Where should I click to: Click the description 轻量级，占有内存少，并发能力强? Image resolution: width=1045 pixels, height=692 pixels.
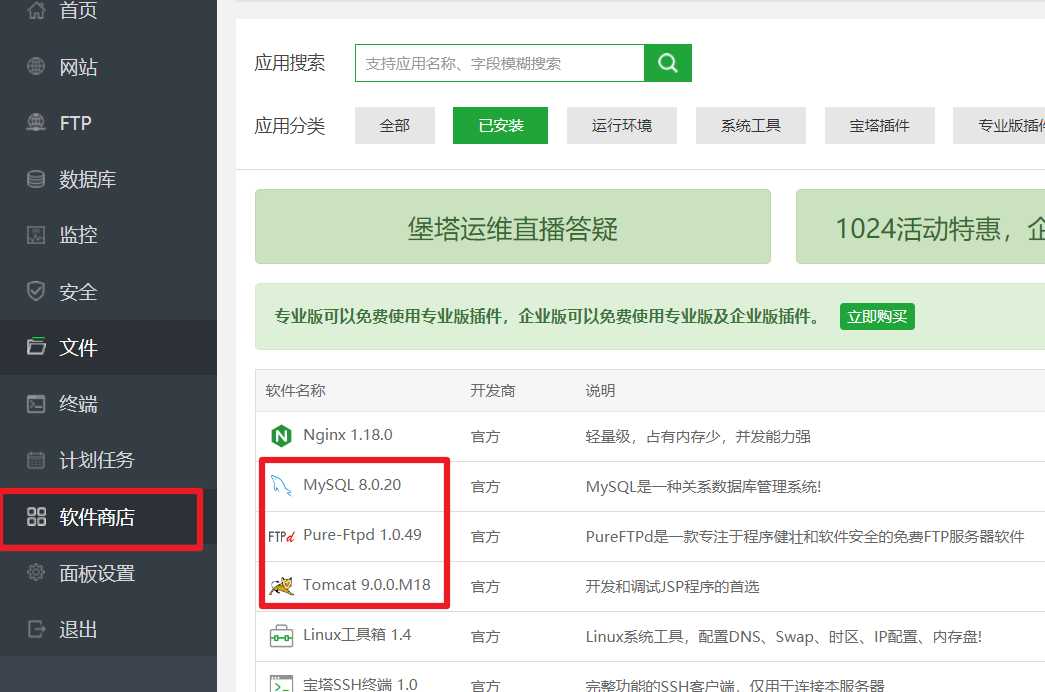pos(698,437)
